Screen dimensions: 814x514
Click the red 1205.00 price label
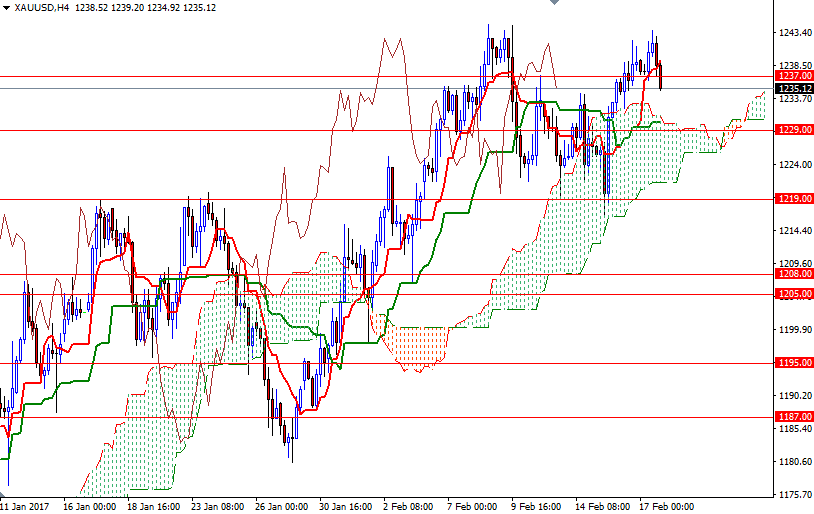tap(793, 293)
